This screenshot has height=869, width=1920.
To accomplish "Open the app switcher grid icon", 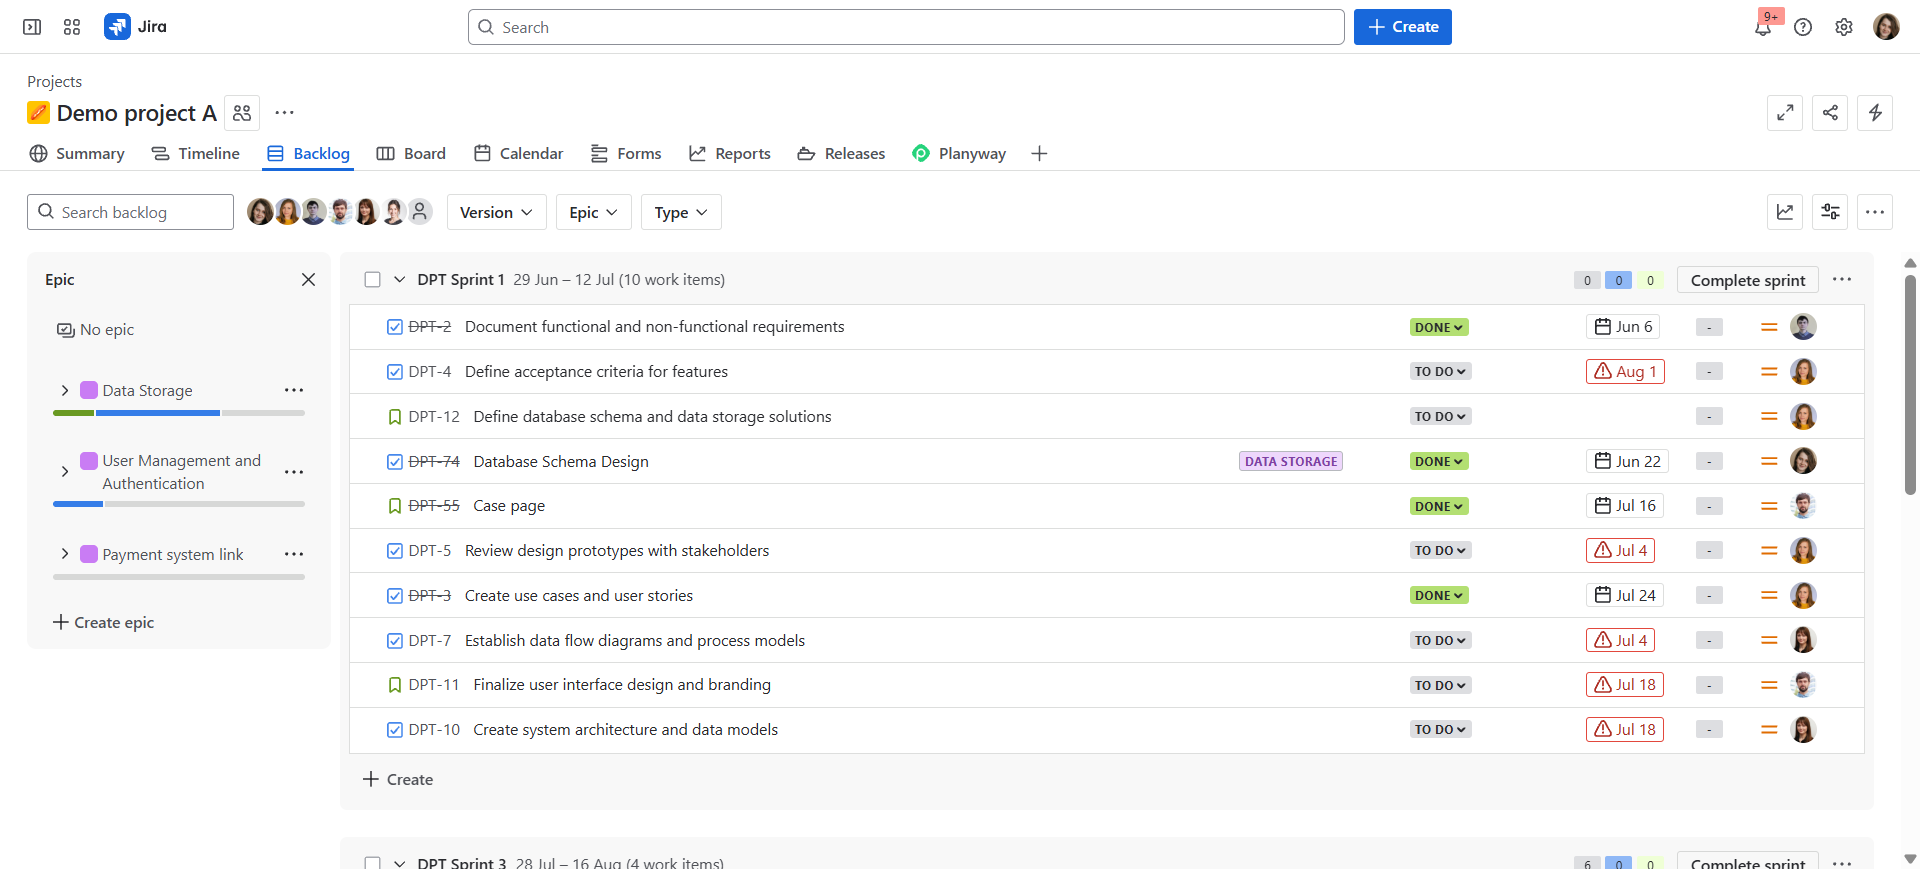I will click(x=72, y=27).
